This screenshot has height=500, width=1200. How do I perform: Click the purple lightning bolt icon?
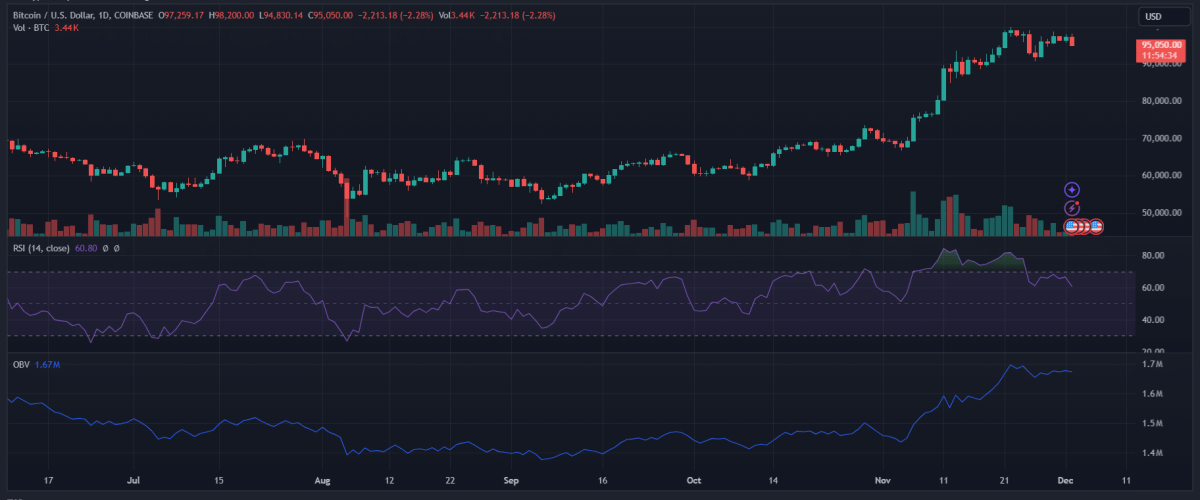pyautogui.click(x=1072, y=208)
